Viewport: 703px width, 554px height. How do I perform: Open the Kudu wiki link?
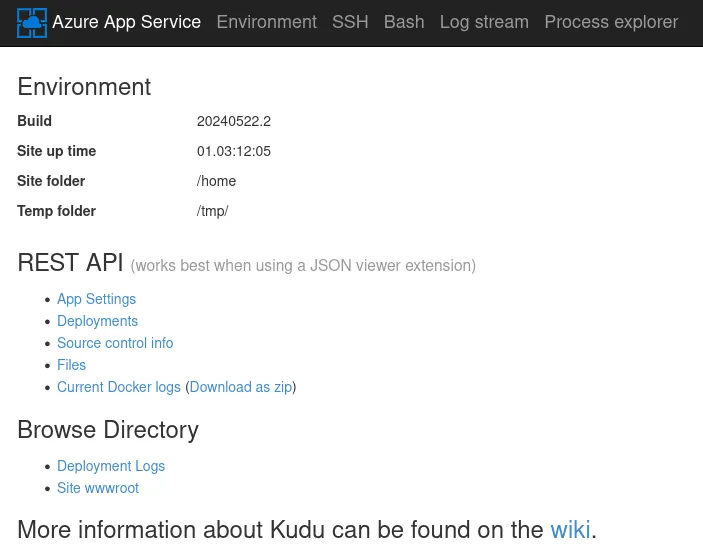coord(570,529)
